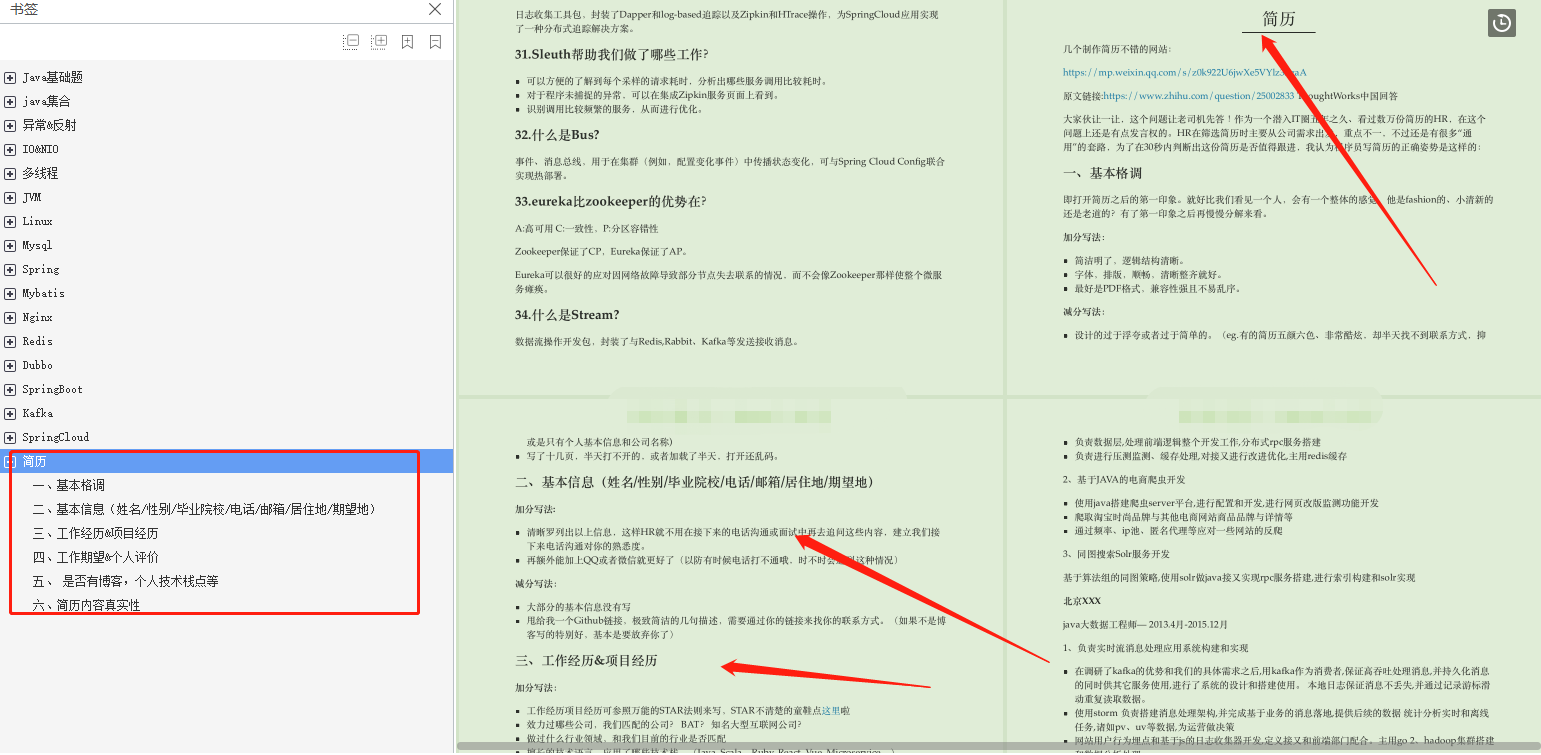Click the clock history icon on the page
The image size is (1541, 755).
coord(1501,23)
